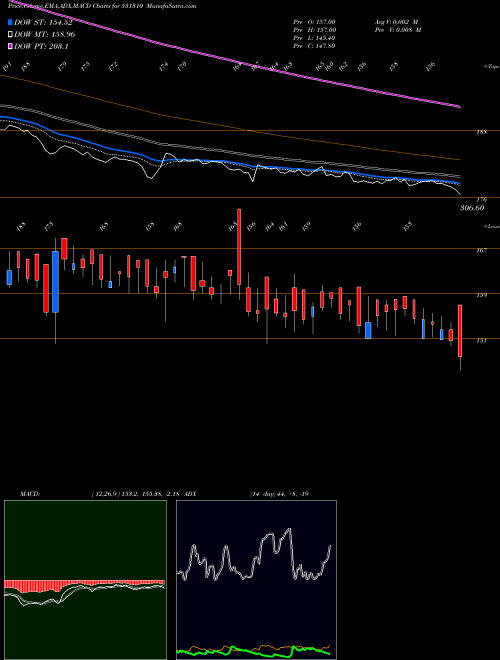Image resolution: width=500 pixels, height=660 pixels.
Task: Click the 188 price axis label
Action: (482, 132)
